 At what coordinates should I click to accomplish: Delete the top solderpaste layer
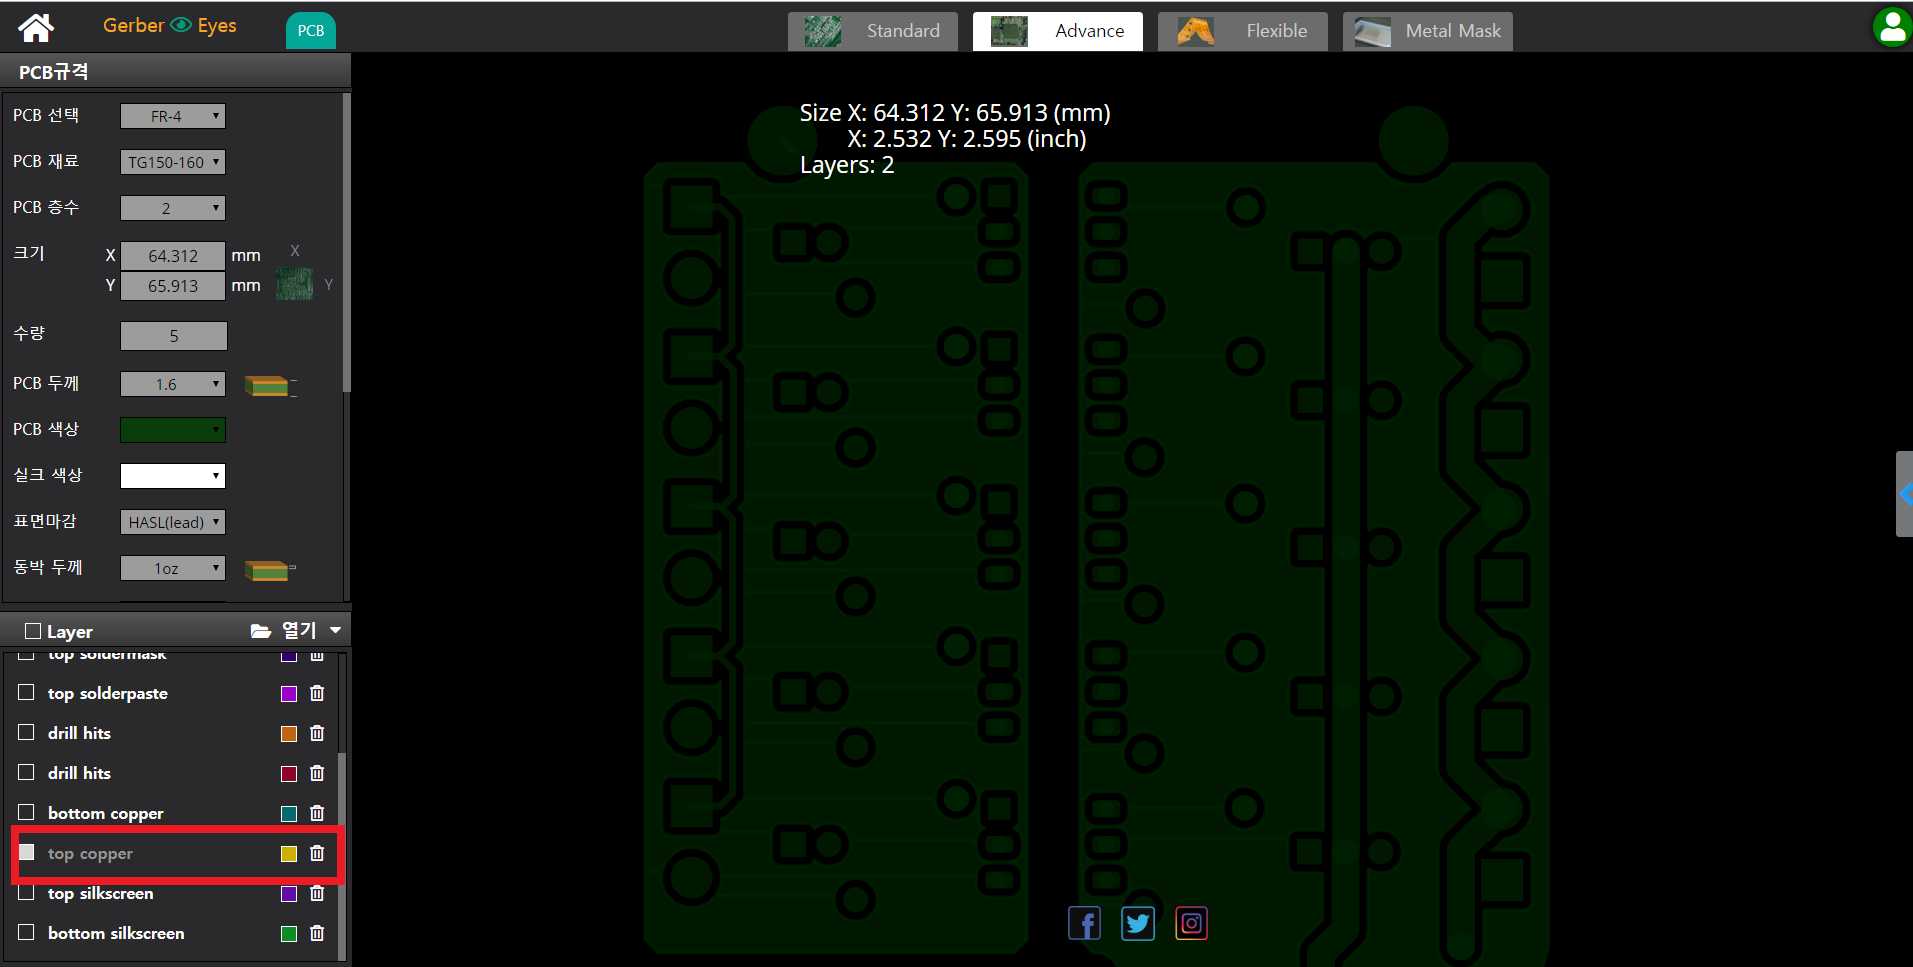[317, 693]
